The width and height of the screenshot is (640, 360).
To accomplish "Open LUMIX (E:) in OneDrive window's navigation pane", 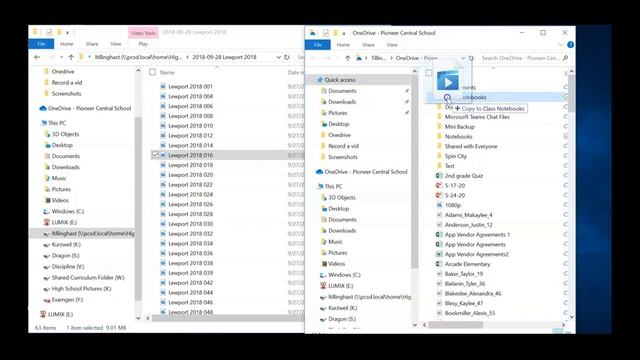I will coord(340,286).
